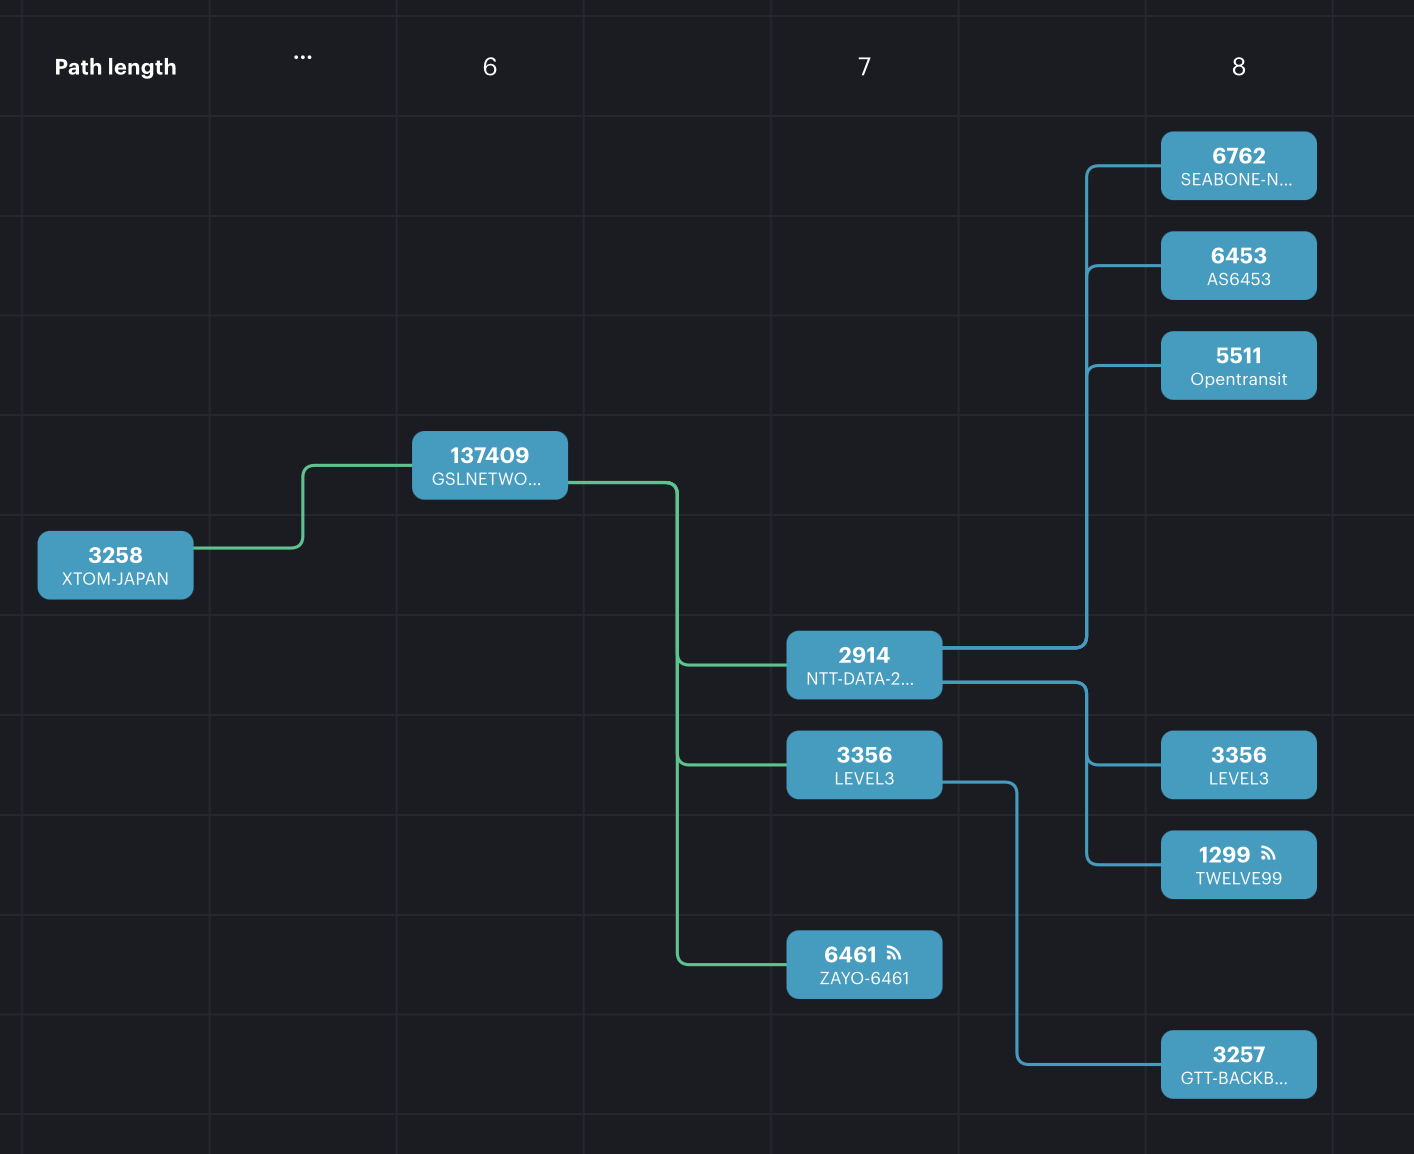Open the 137409 GSLNETWO... node
This screenshot has height=1154, width=1414.
click(490, 465)
